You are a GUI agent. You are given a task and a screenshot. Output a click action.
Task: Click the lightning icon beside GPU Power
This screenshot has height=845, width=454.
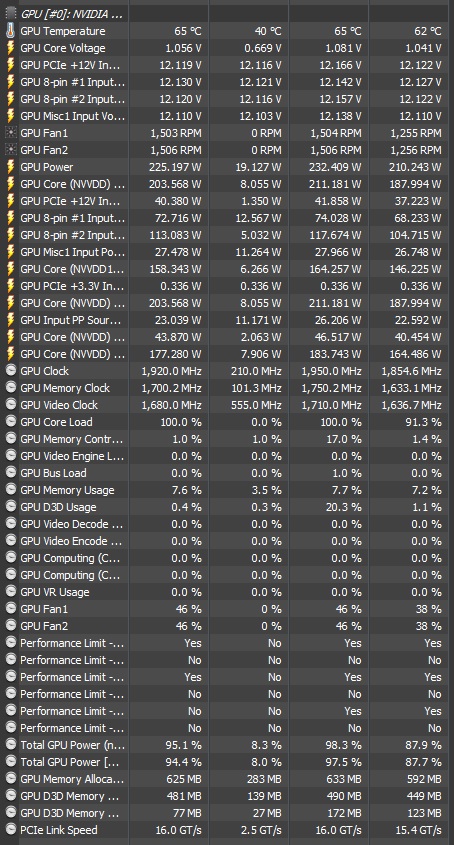click(11, 168)
